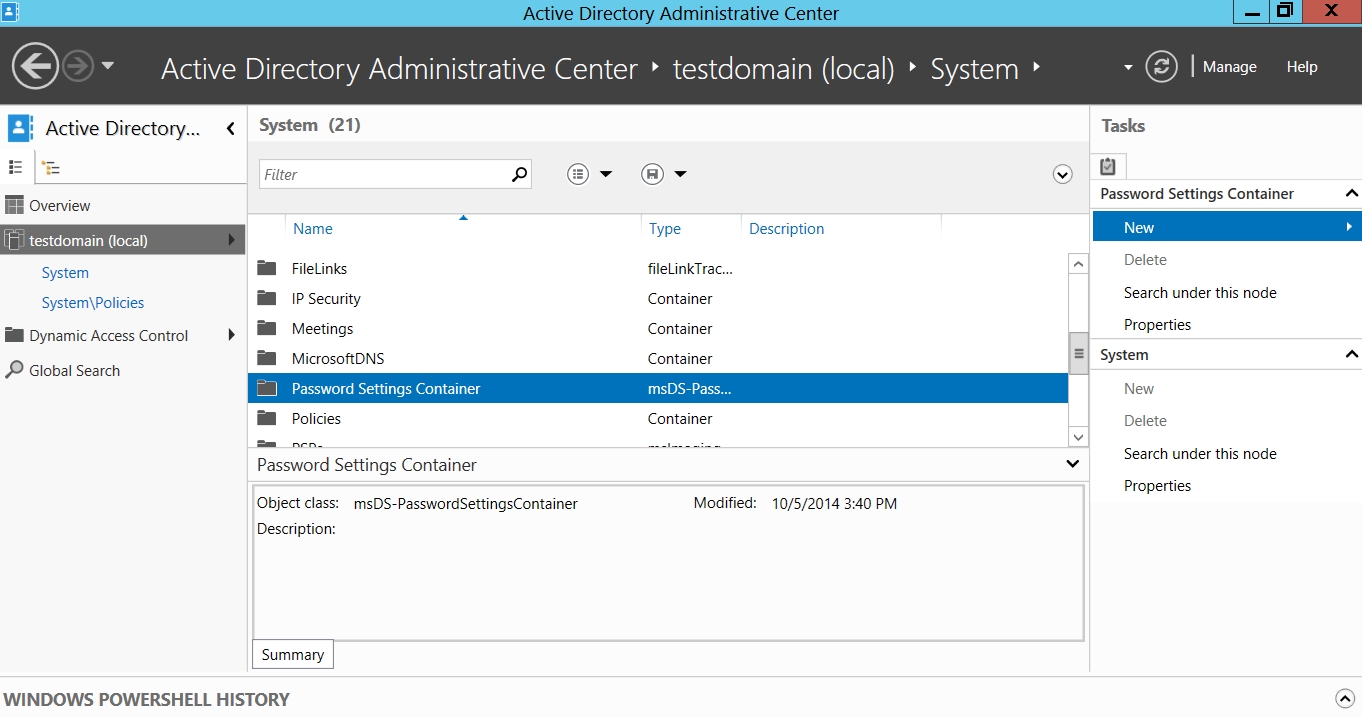This screenshot has width=1362, height=717.
Task: Collapse the preview pane chevron
Action: click(x=1073, y=464)
